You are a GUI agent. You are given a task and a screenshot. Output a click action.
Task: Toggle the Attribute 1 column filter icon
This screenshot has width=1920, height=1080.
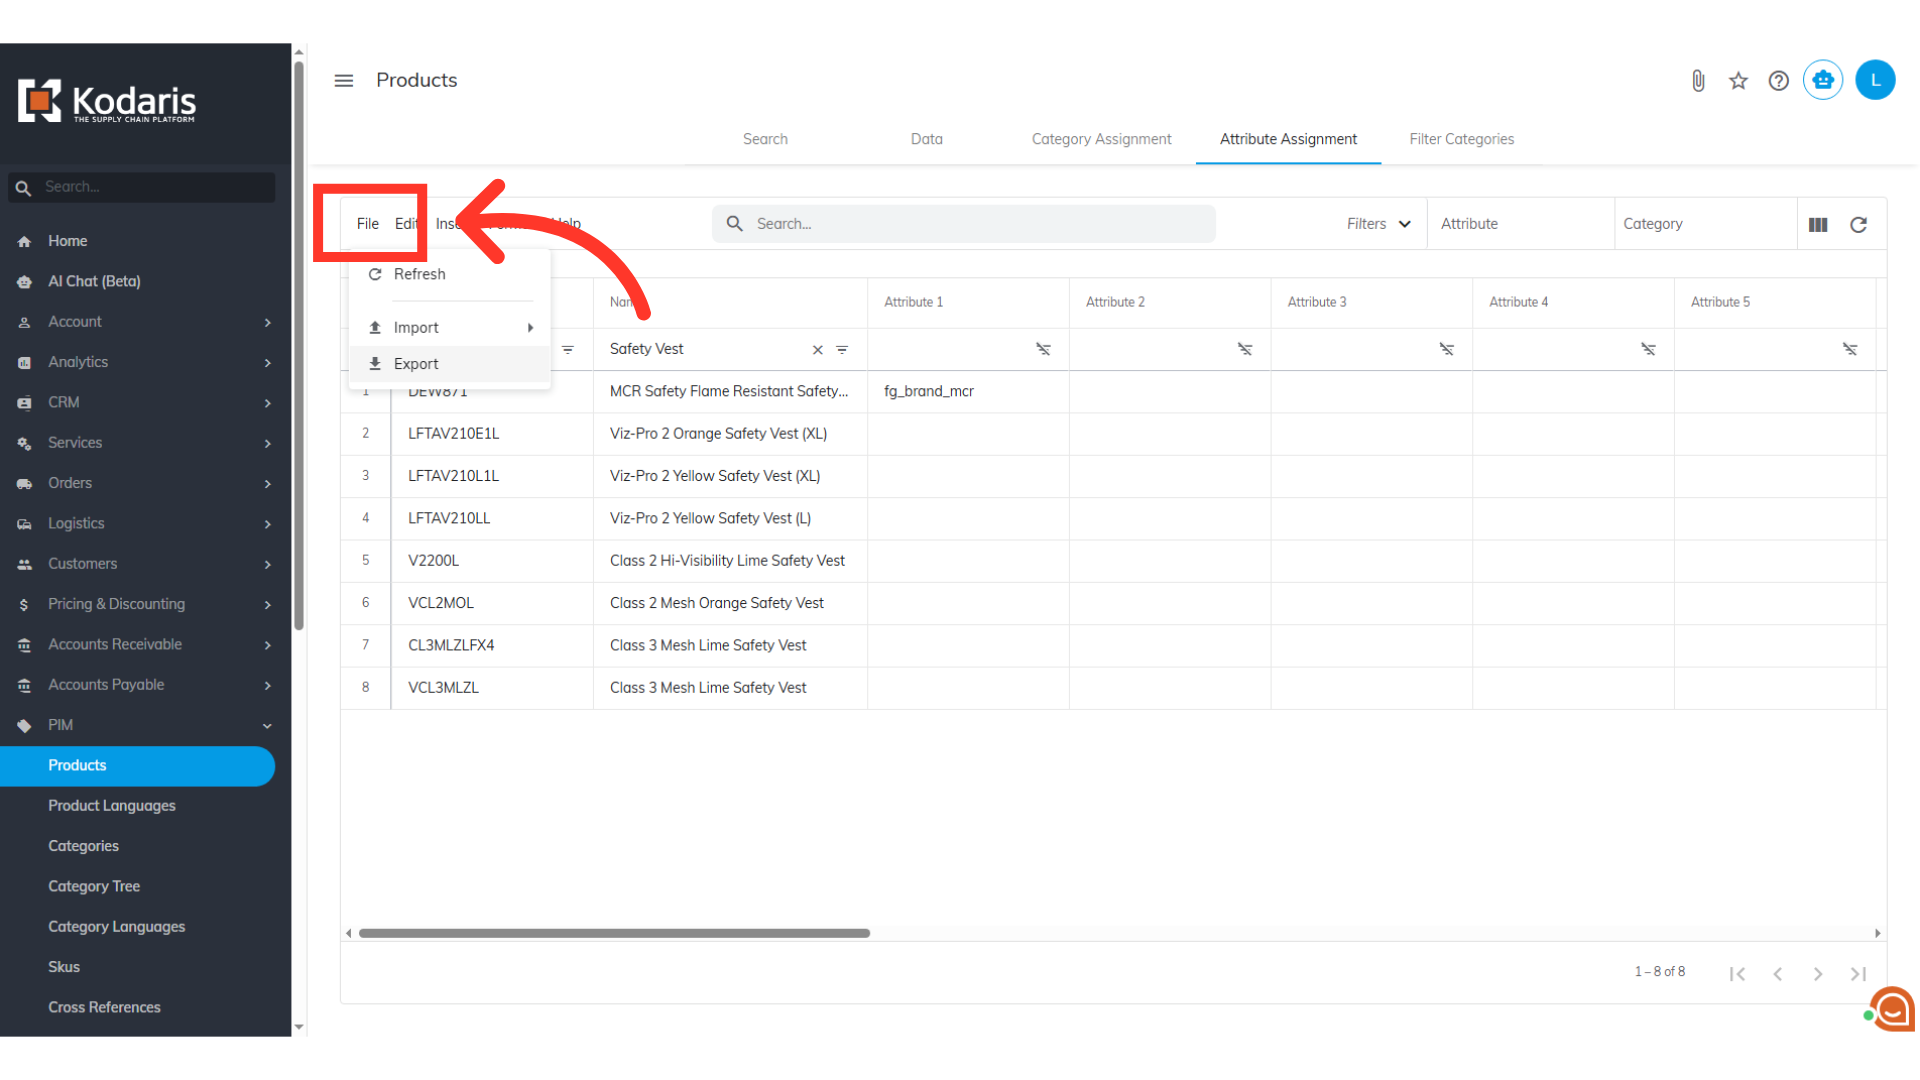(x=1043, y=349)
